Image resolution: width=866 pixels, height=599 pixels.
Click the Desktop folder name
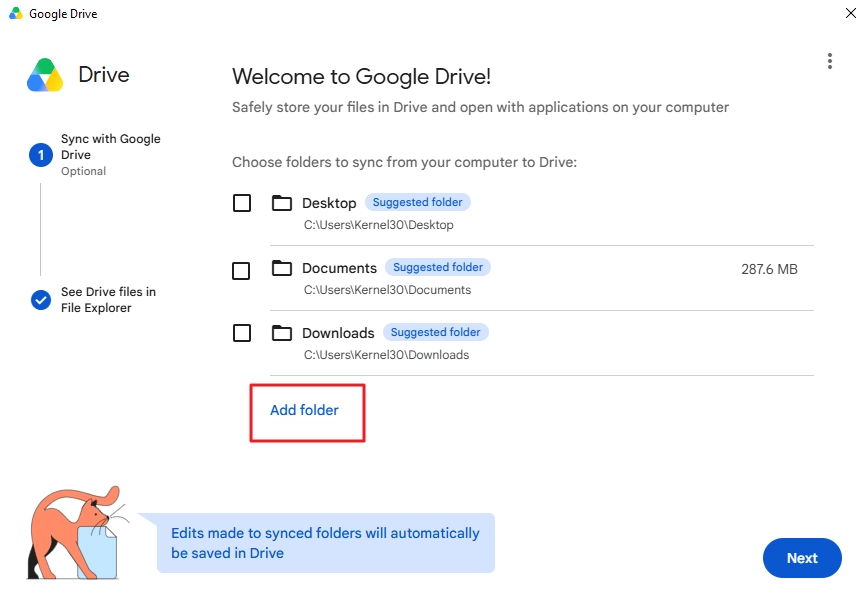click(329, 203)
